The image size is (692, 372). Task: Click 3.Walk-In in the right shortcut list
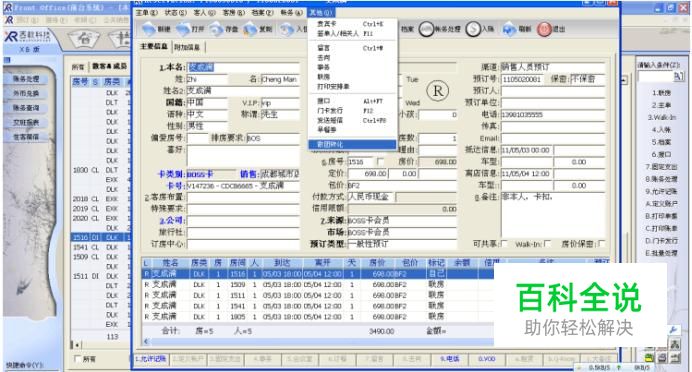[x=661, y=117]
